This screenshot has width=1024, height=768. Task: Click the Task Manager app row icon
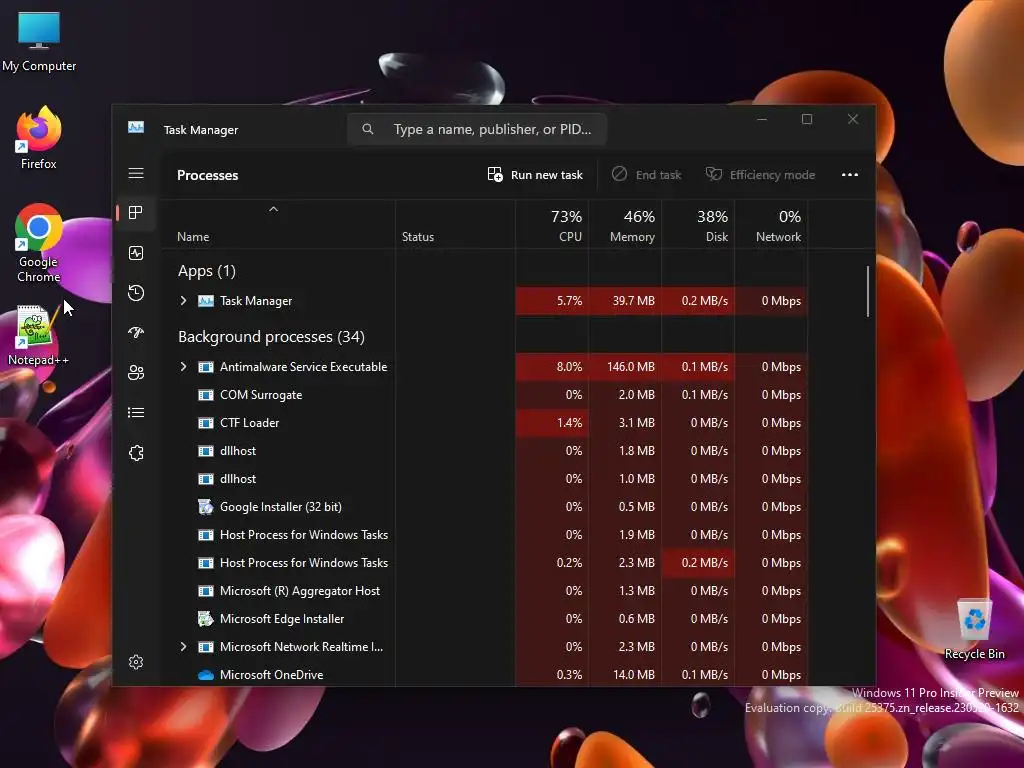click(x=206, y=301)
